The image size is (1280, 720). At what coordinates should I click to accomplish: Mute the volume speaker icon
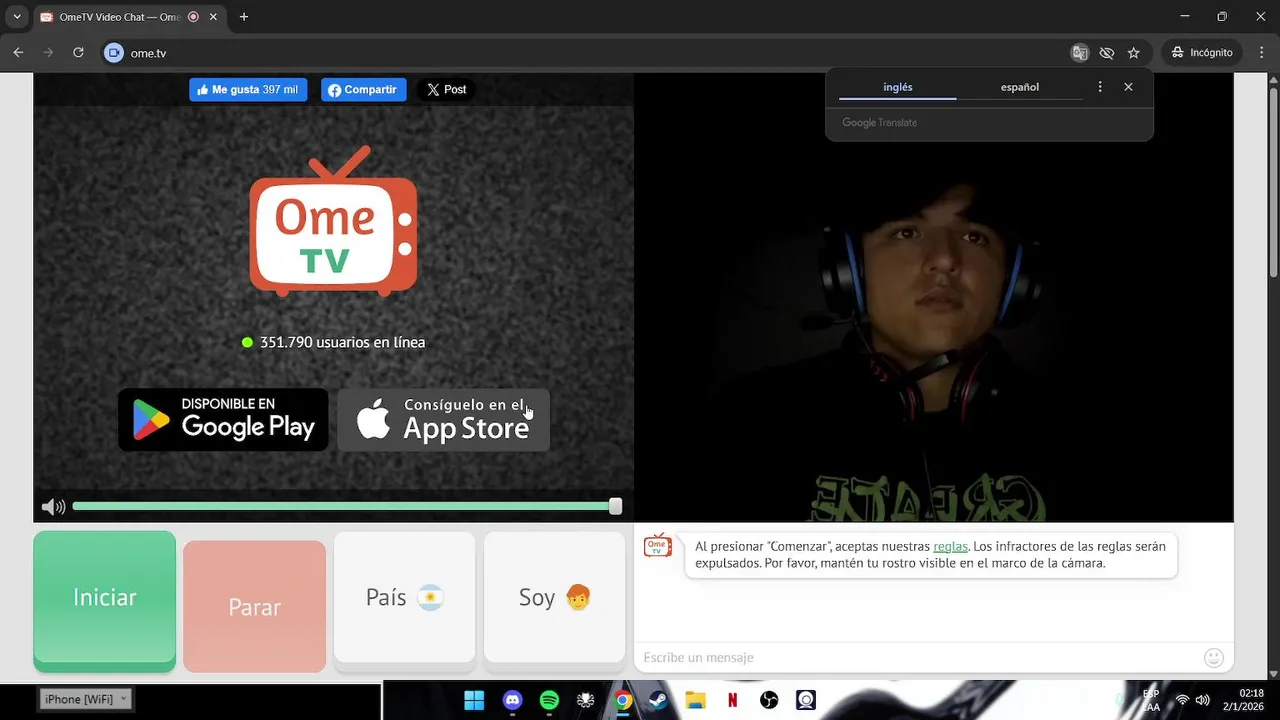53,507
